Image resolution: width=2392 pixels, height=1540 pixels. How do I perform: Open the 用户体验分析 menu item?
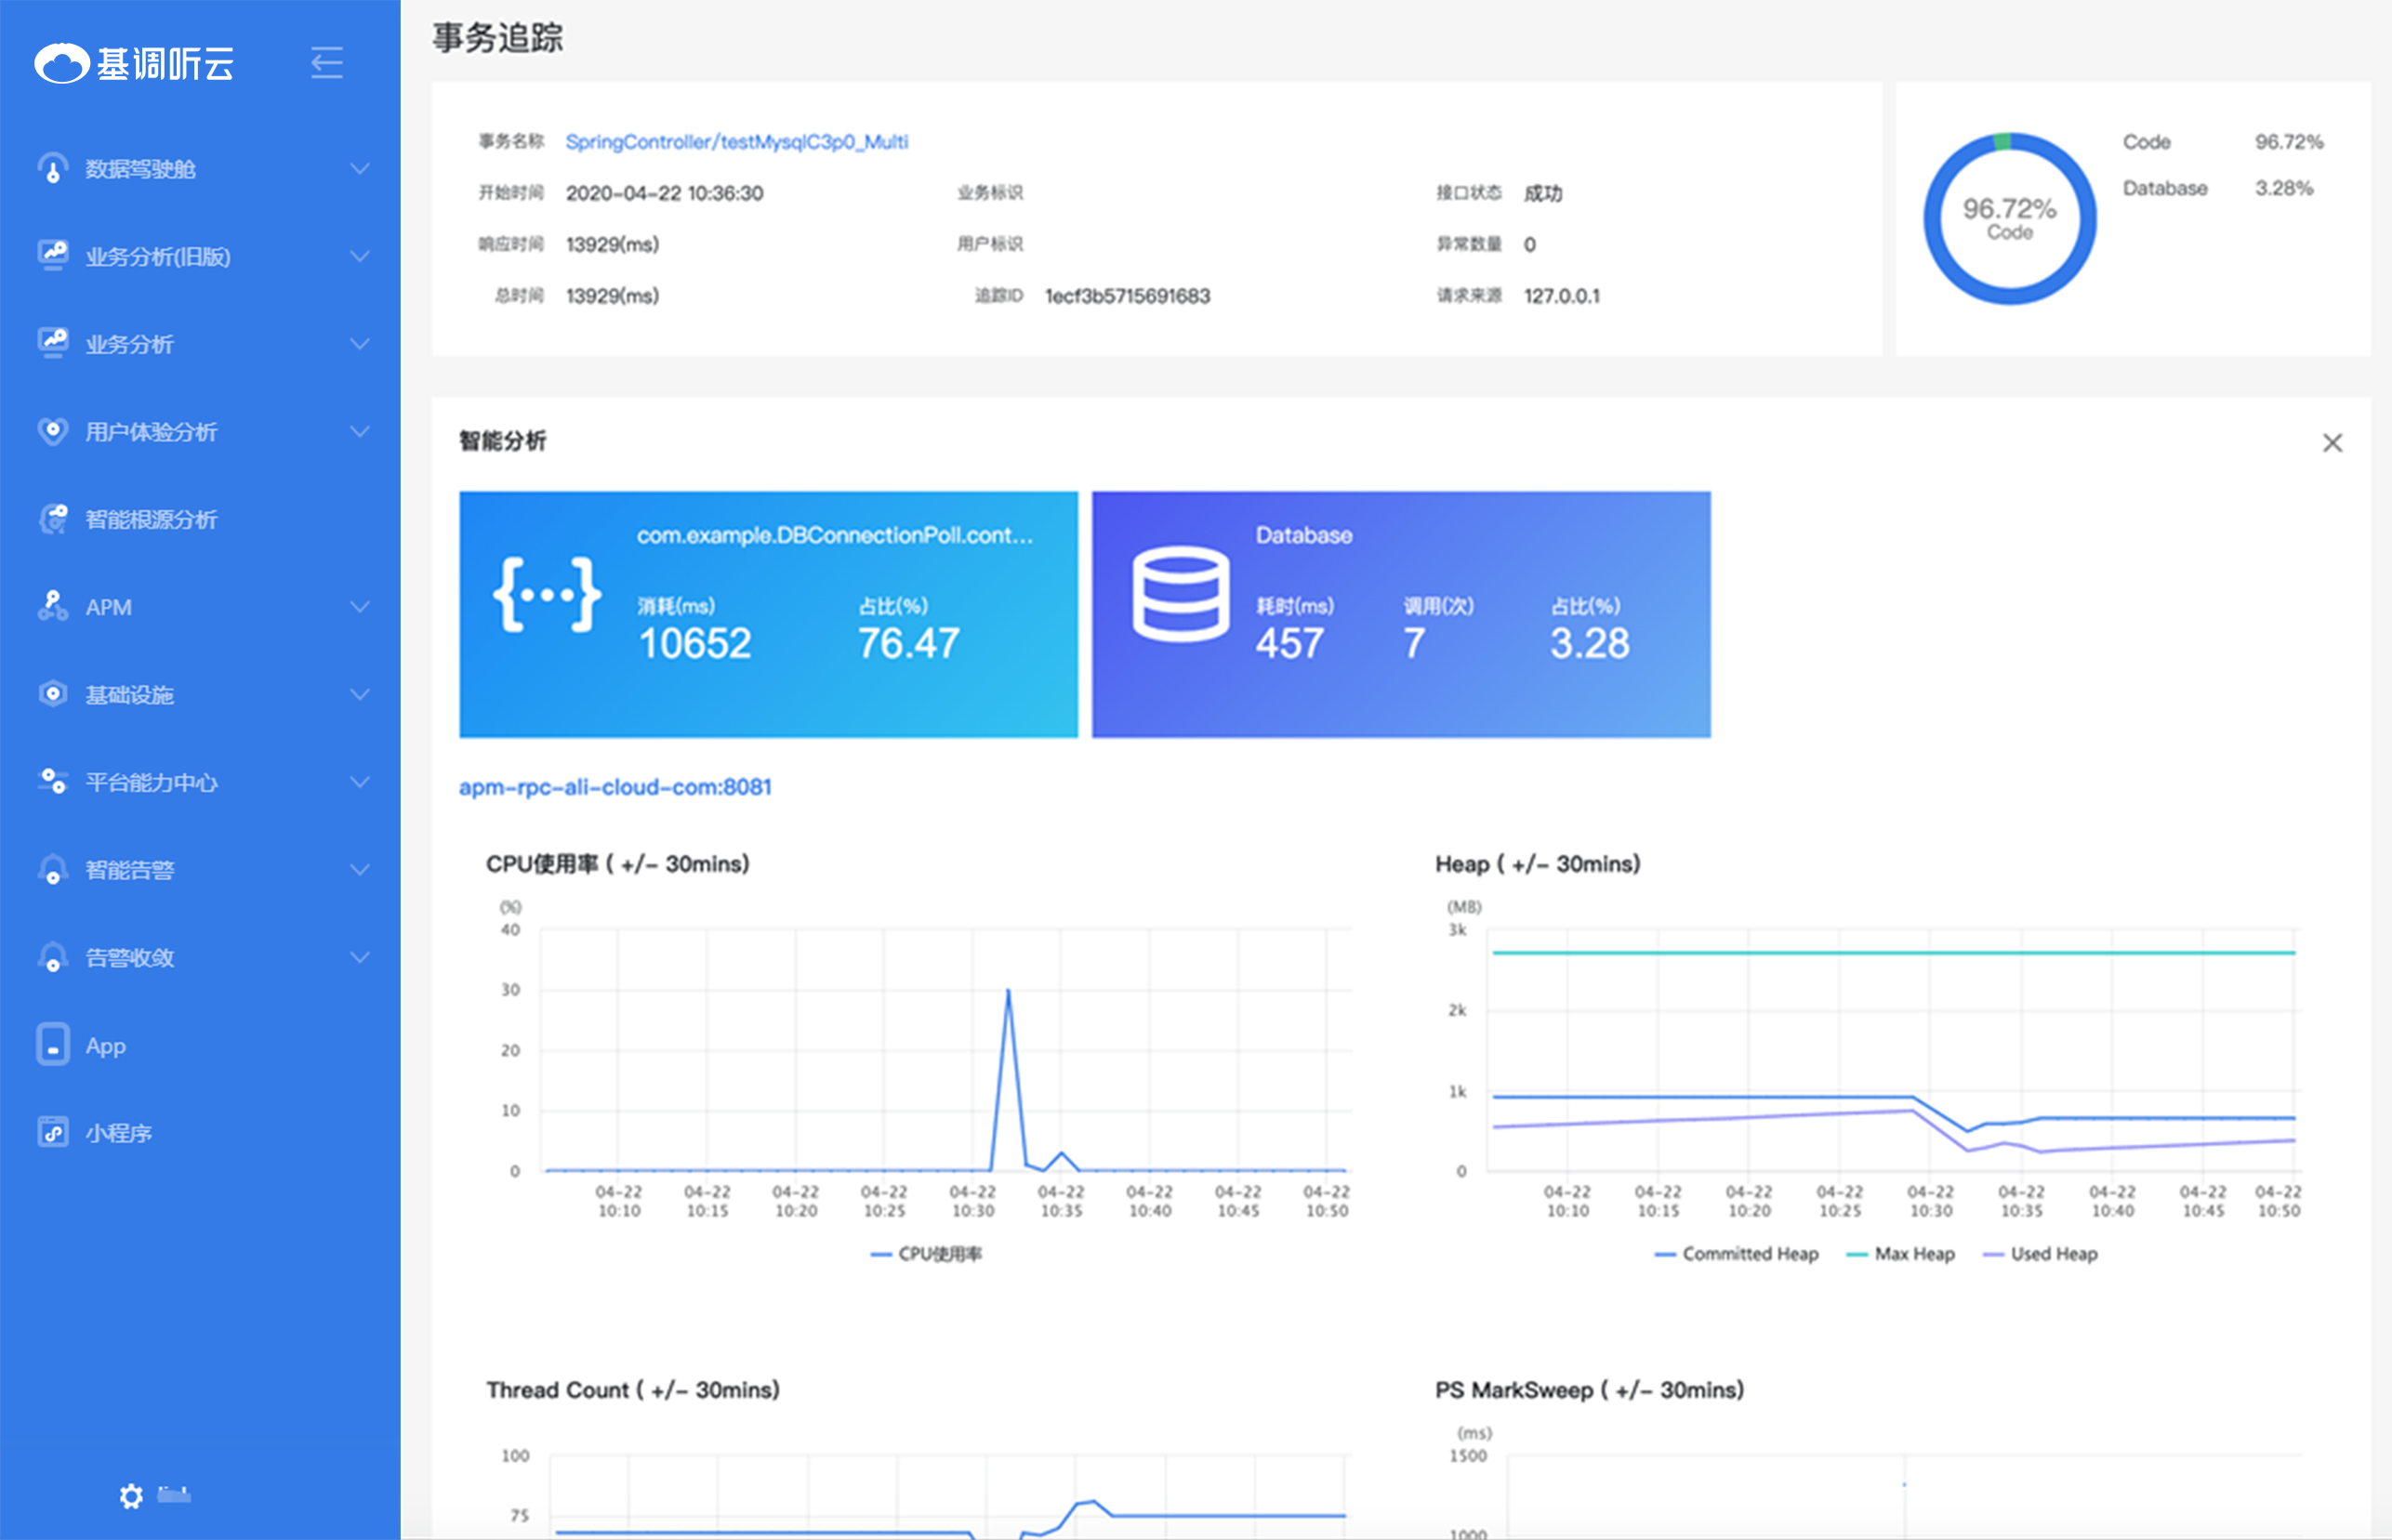point(150,432)
